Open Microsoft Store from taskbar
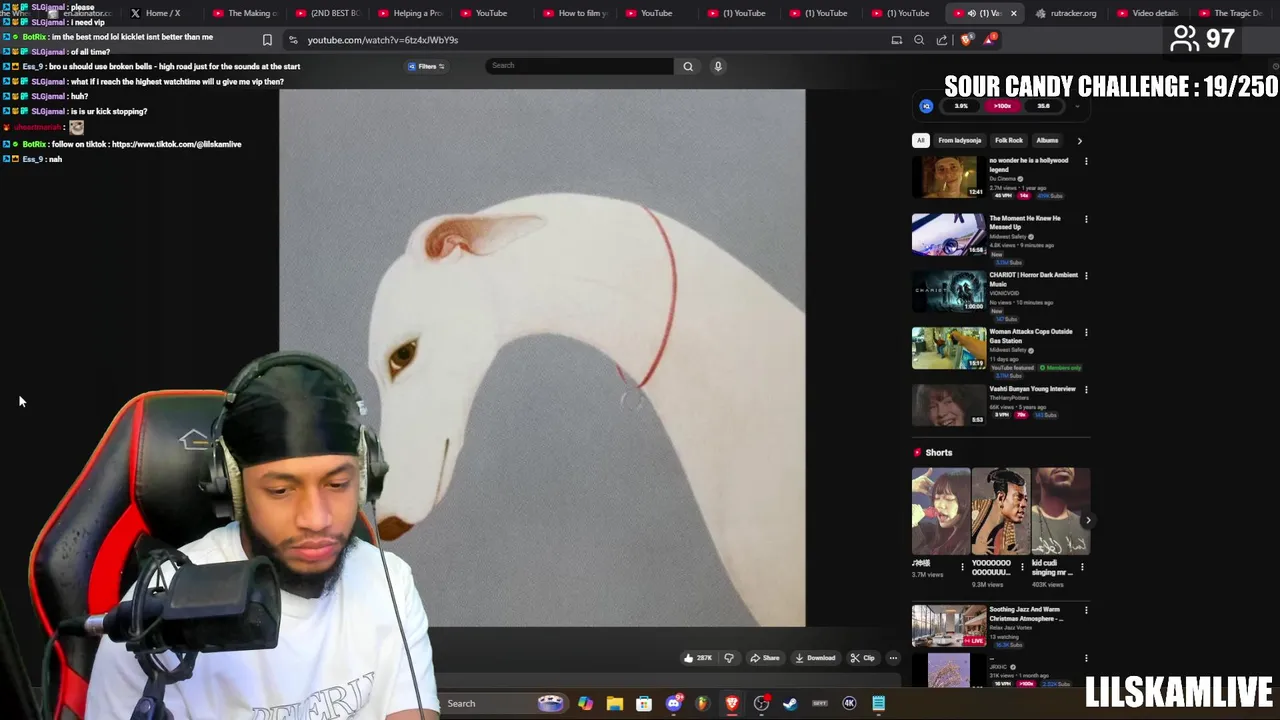Image resolution: width=1280 pixels, height=720 pixels. [644, 703]
